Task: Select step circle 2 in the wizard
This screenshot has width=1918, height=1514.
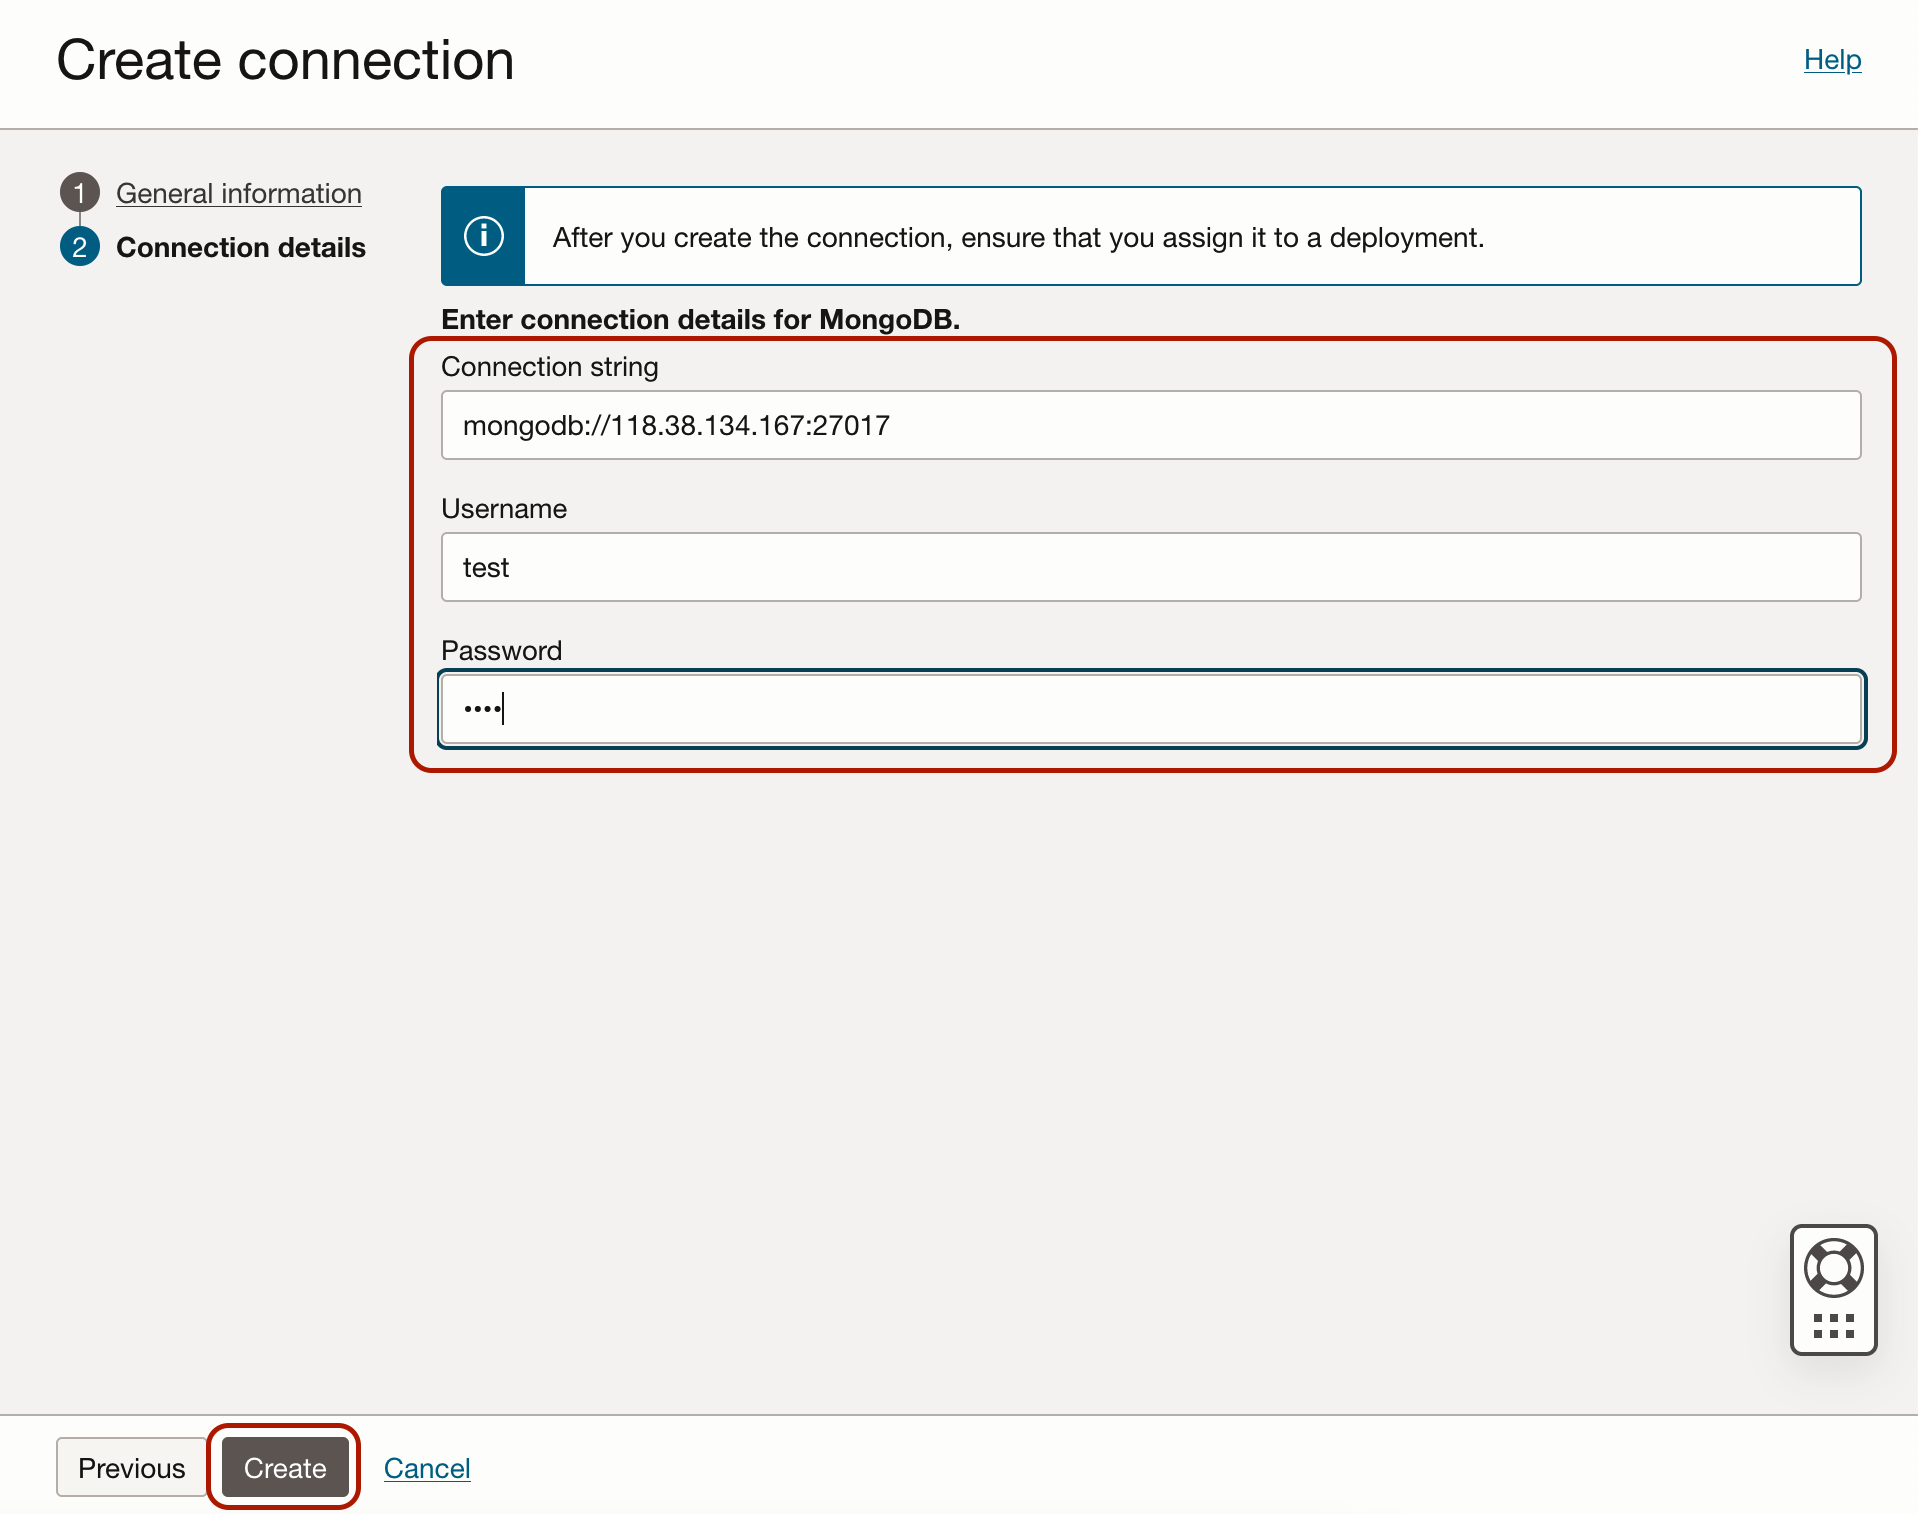Action: coord(81,247)
